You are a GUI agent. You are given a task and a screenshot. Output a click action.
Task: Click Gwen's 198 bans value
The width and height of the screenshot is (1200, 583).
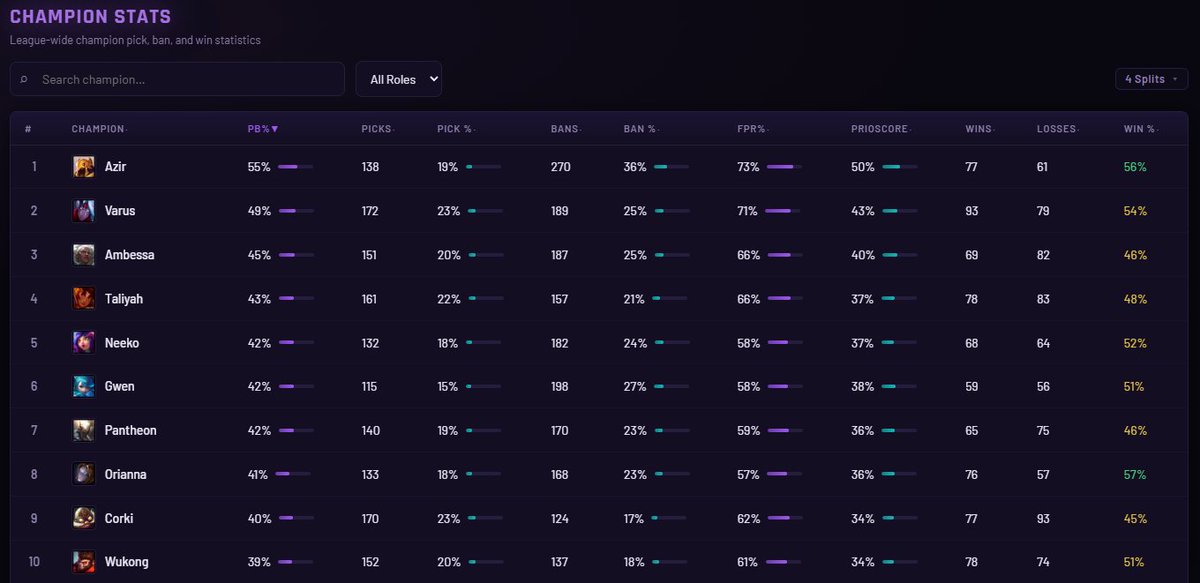560,386
